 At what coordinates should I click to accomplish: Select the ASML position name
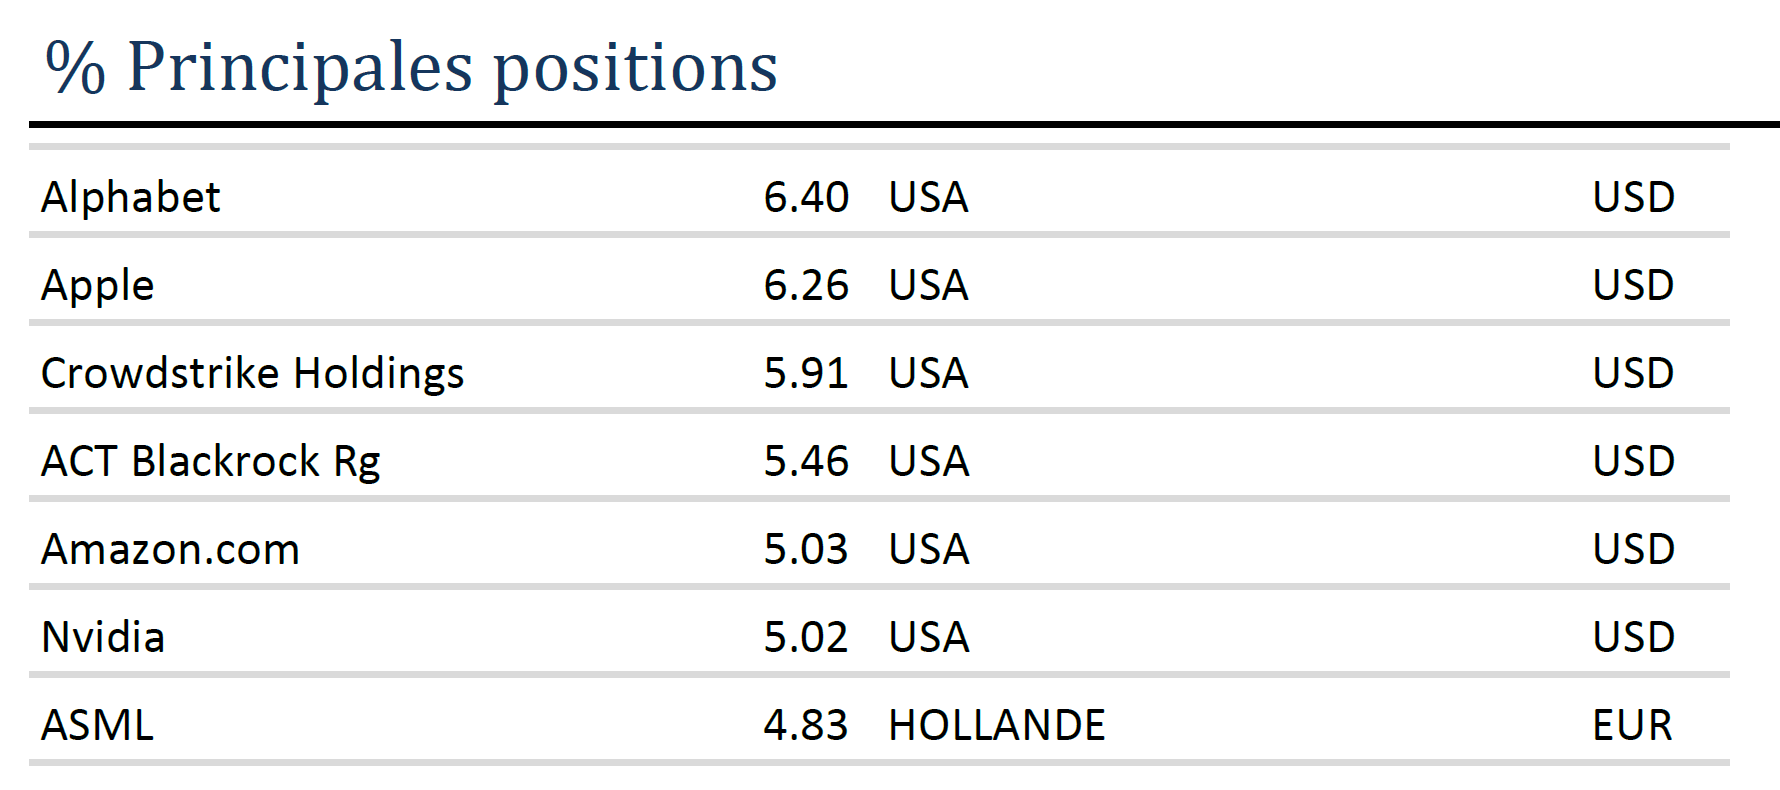97,725
